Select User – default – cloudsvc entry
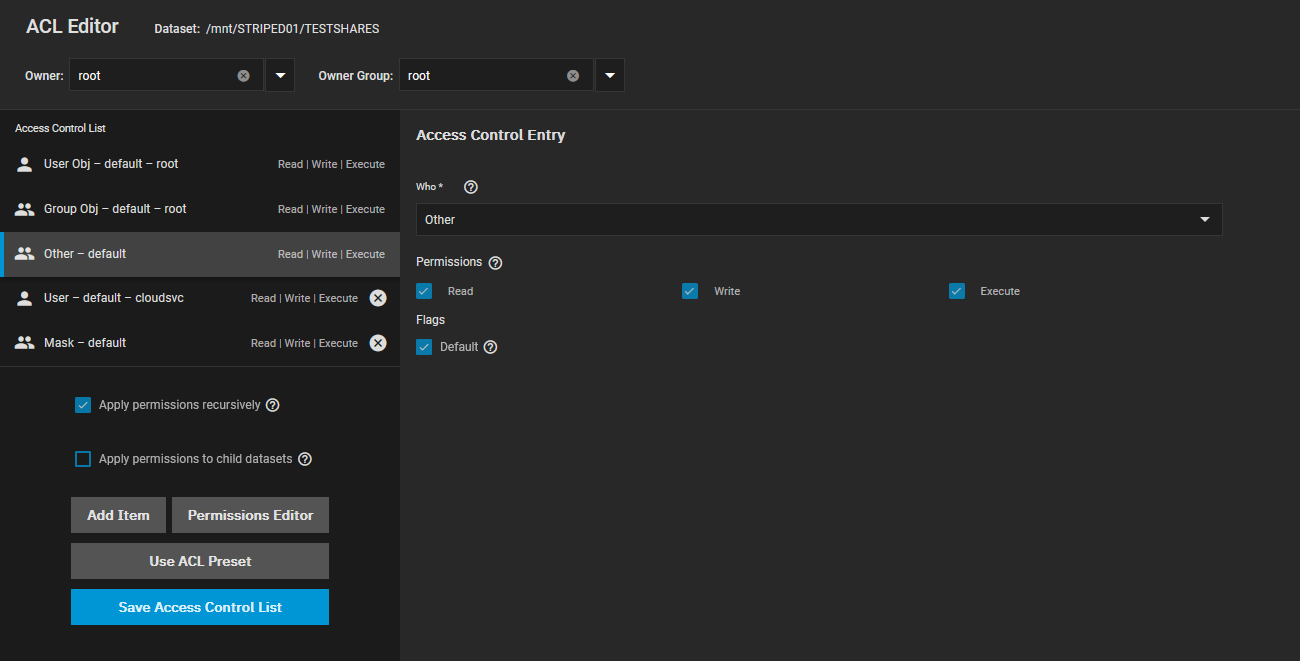The width and height of the screenshot is (1300, 661). (x=200, y=298)
